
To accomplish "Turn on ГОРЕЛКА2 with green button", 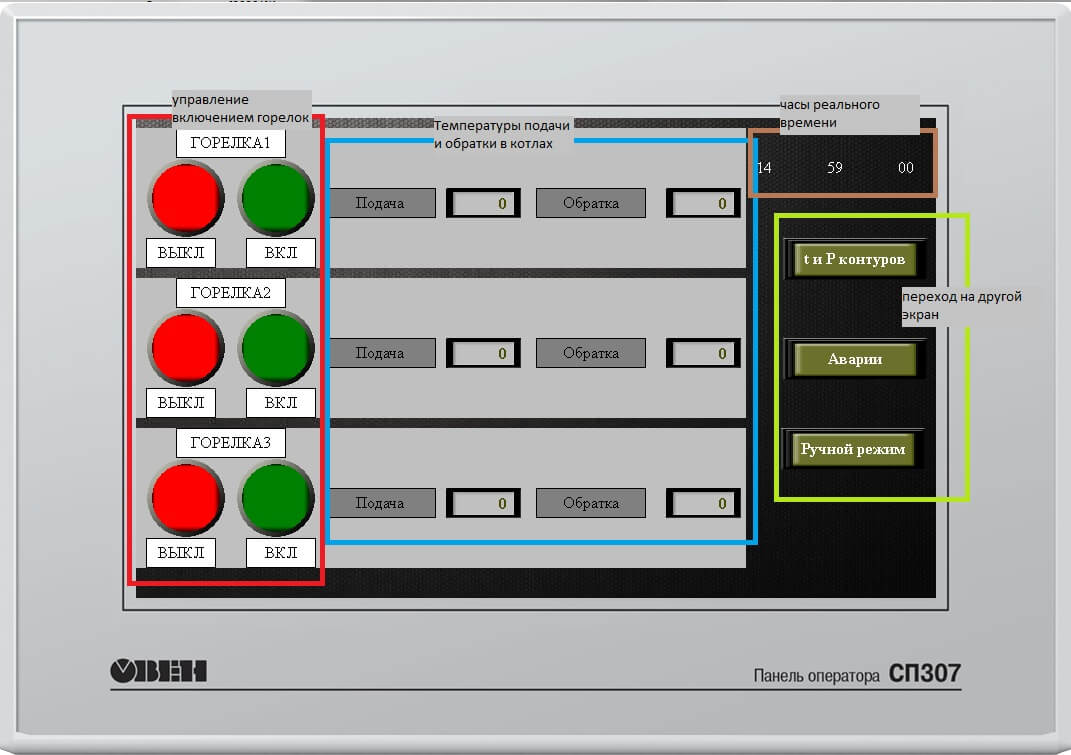I will [277, 348].
